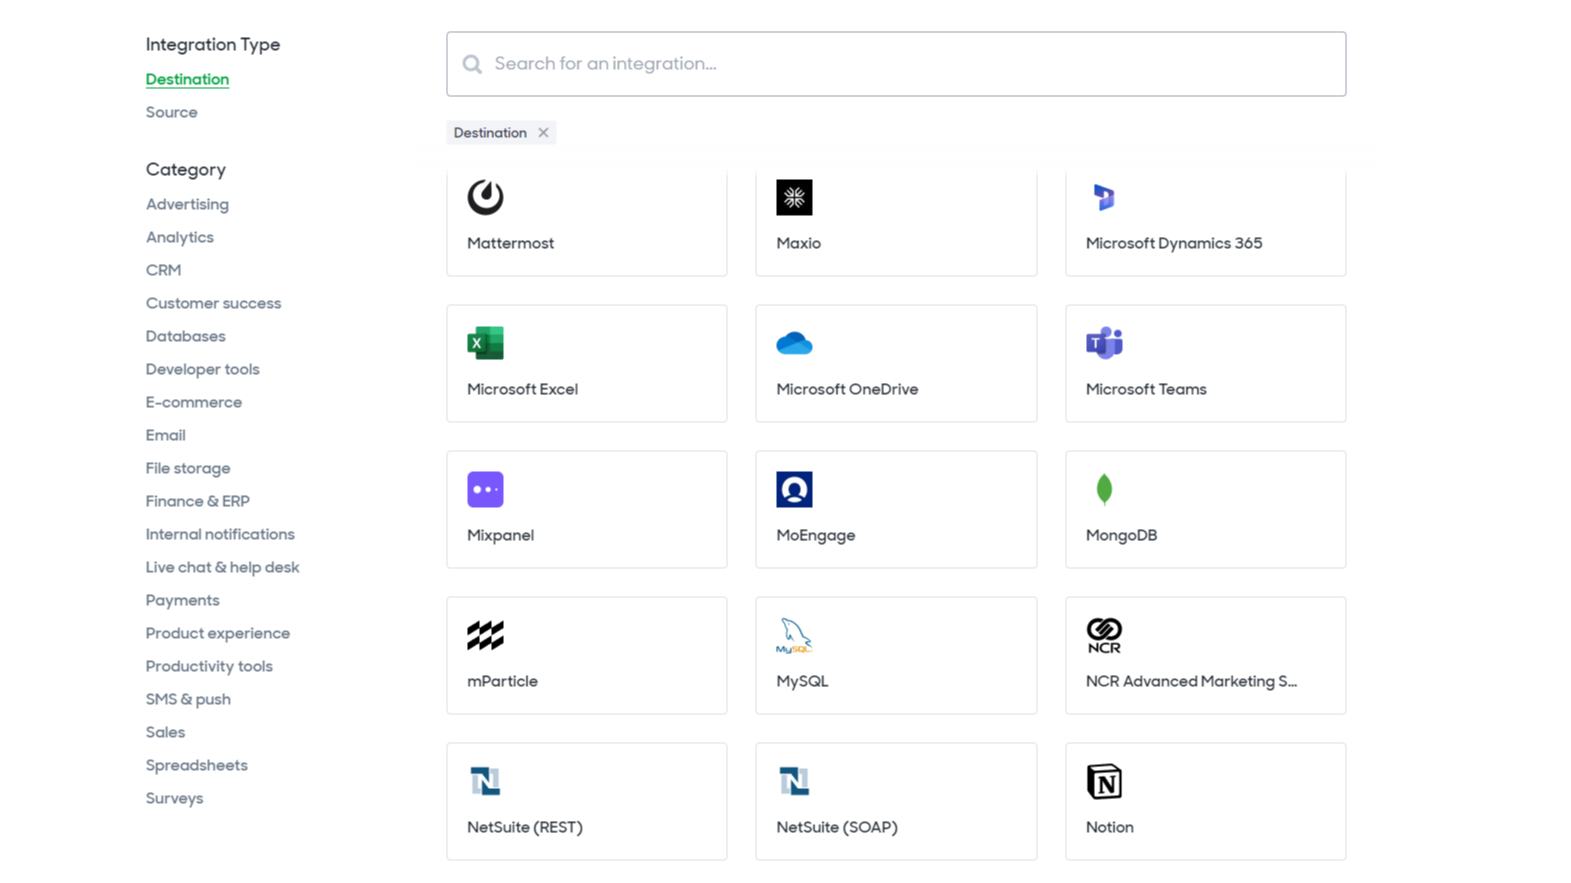The width and height of the screenshot is (1571, 883).
Task: Open the Maxio integration icon
Action: coord(794,197)
